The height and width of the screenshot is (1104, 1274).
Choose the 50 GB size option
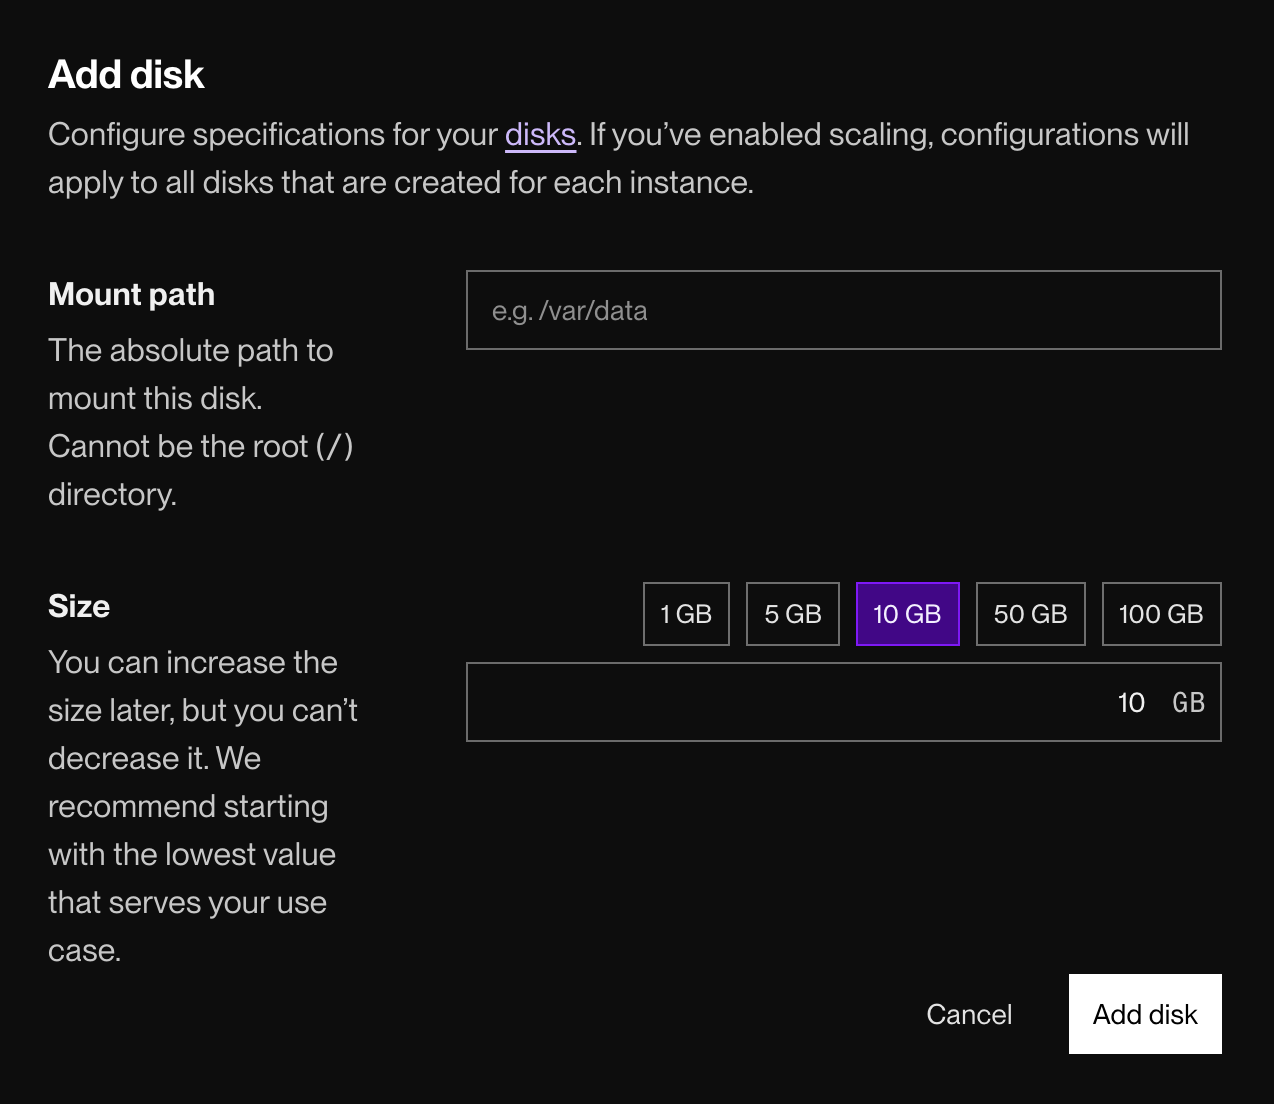pos(1030,613)
